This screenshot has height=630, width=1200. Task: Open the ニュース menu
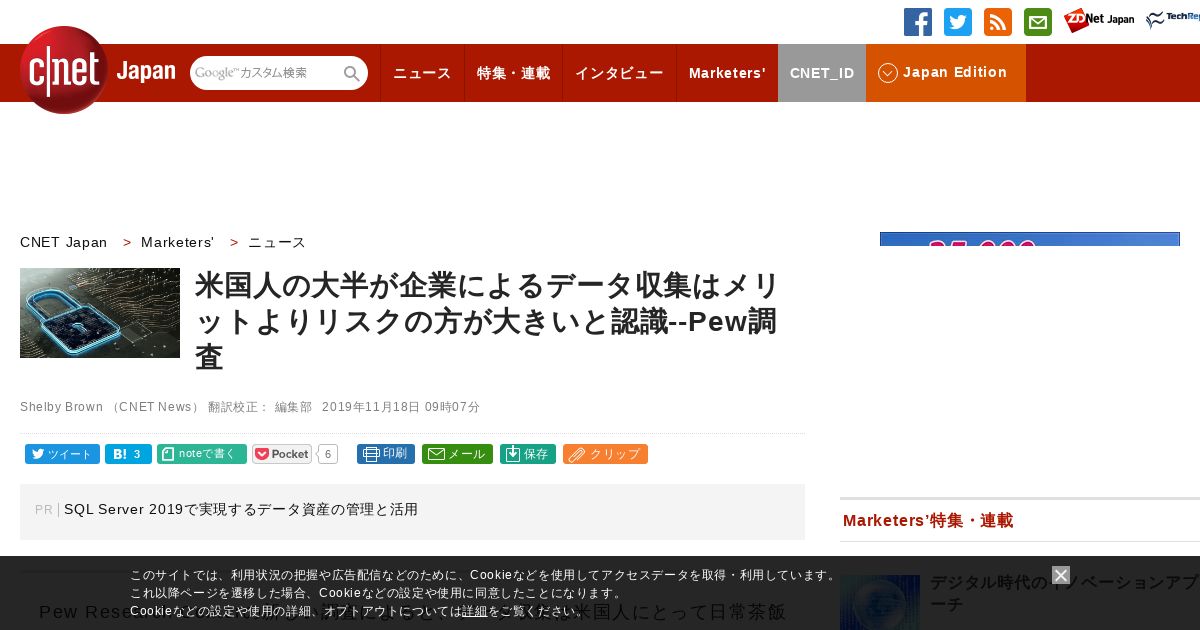[422, 73]
